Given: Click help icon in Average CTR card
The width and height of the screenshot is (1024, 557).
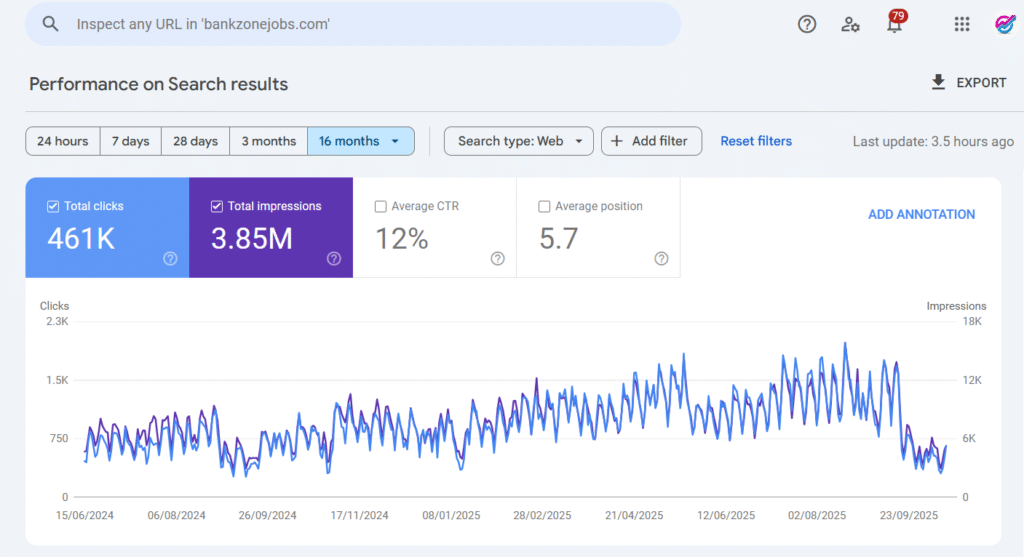Looking at the screenshot, I should click(x=498, y=259).
